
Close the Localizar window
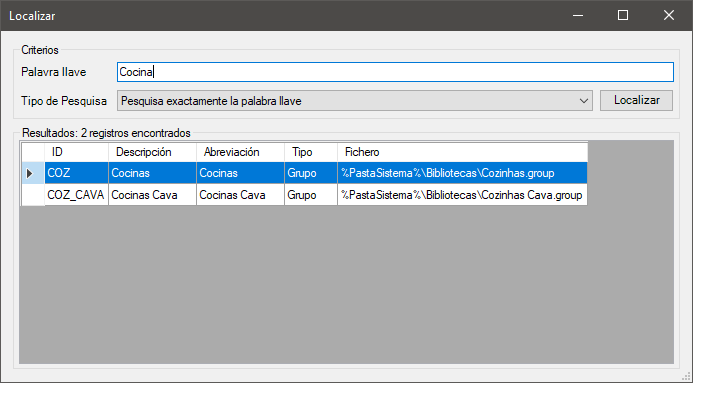click(669, 15)
